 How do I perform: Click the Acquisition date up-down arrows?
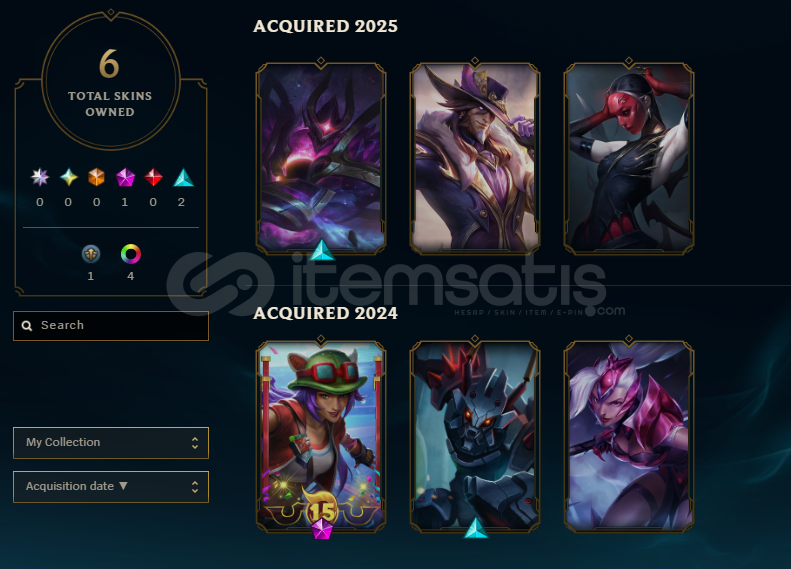(195, 487)
